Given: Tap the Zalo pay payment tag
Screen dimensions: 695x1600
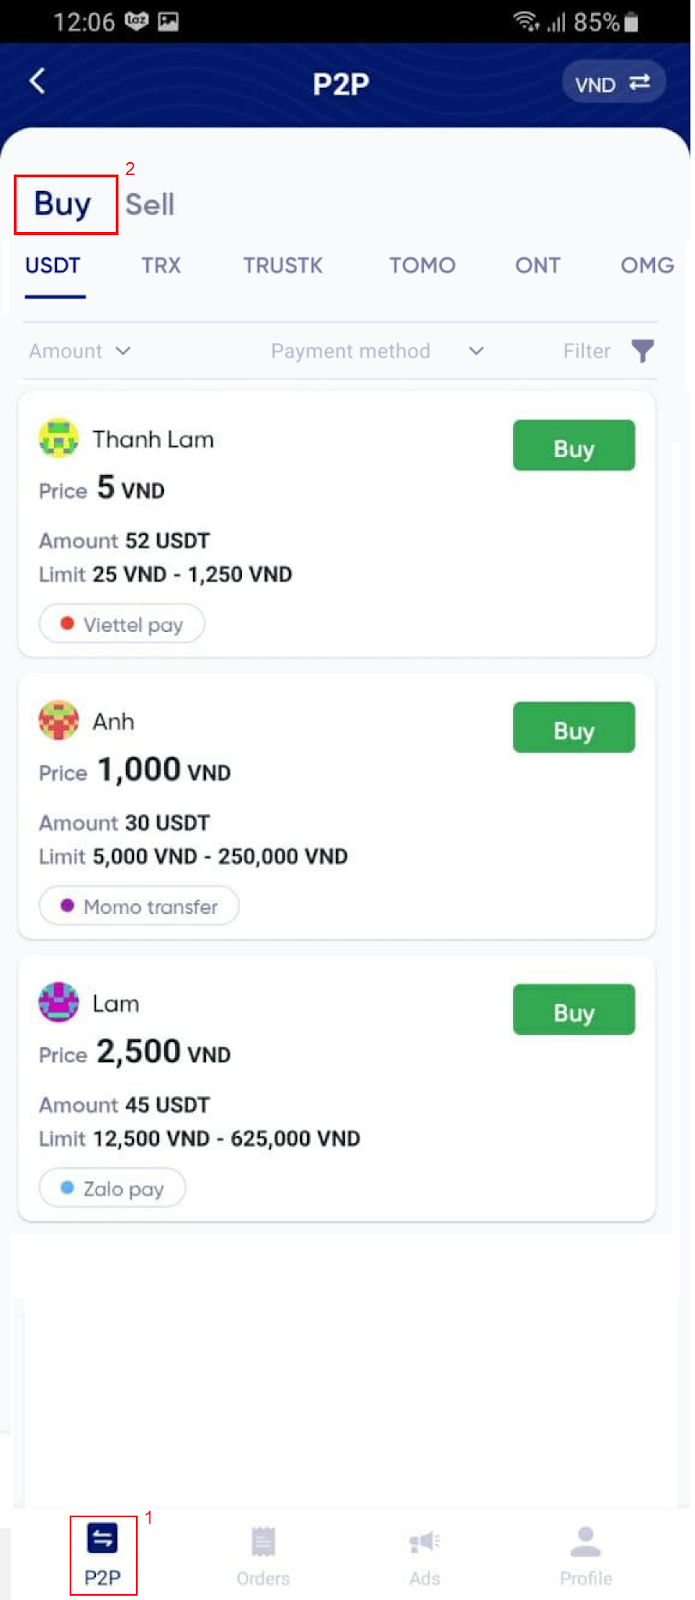Looking at the screenshot, I should click(x=113, y=1188).
